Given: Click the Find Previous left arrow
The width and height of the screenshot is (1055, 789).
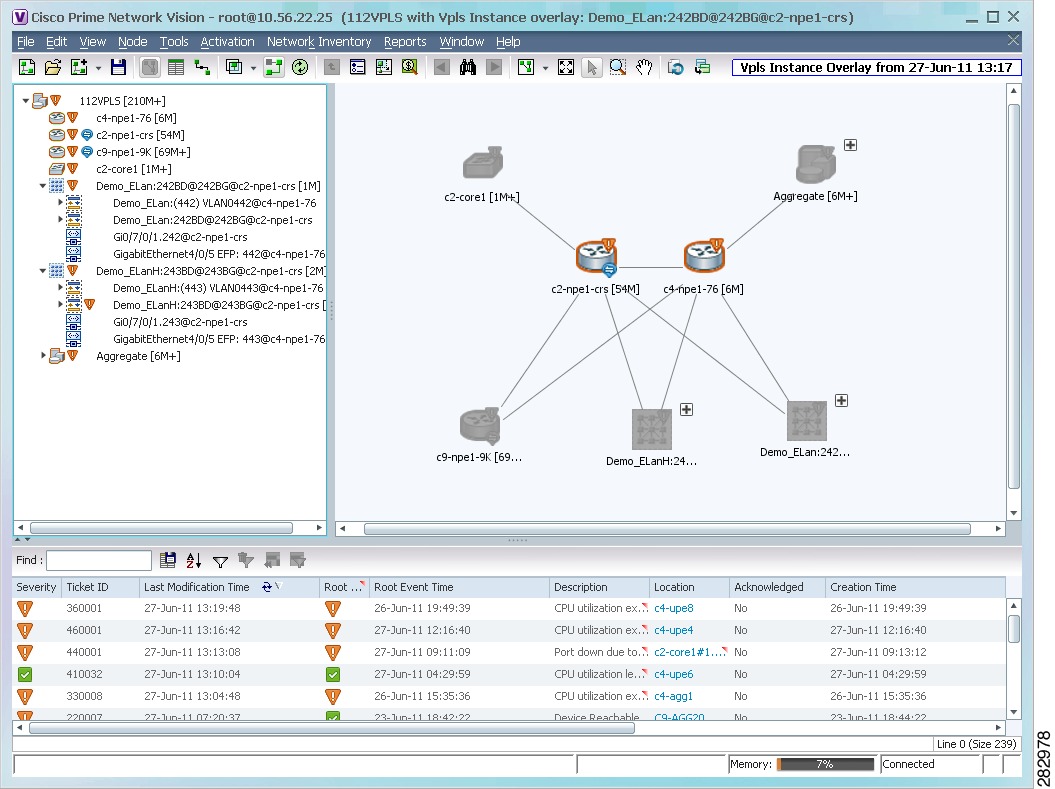Looking at the screenshot, I should click(441, 67).
